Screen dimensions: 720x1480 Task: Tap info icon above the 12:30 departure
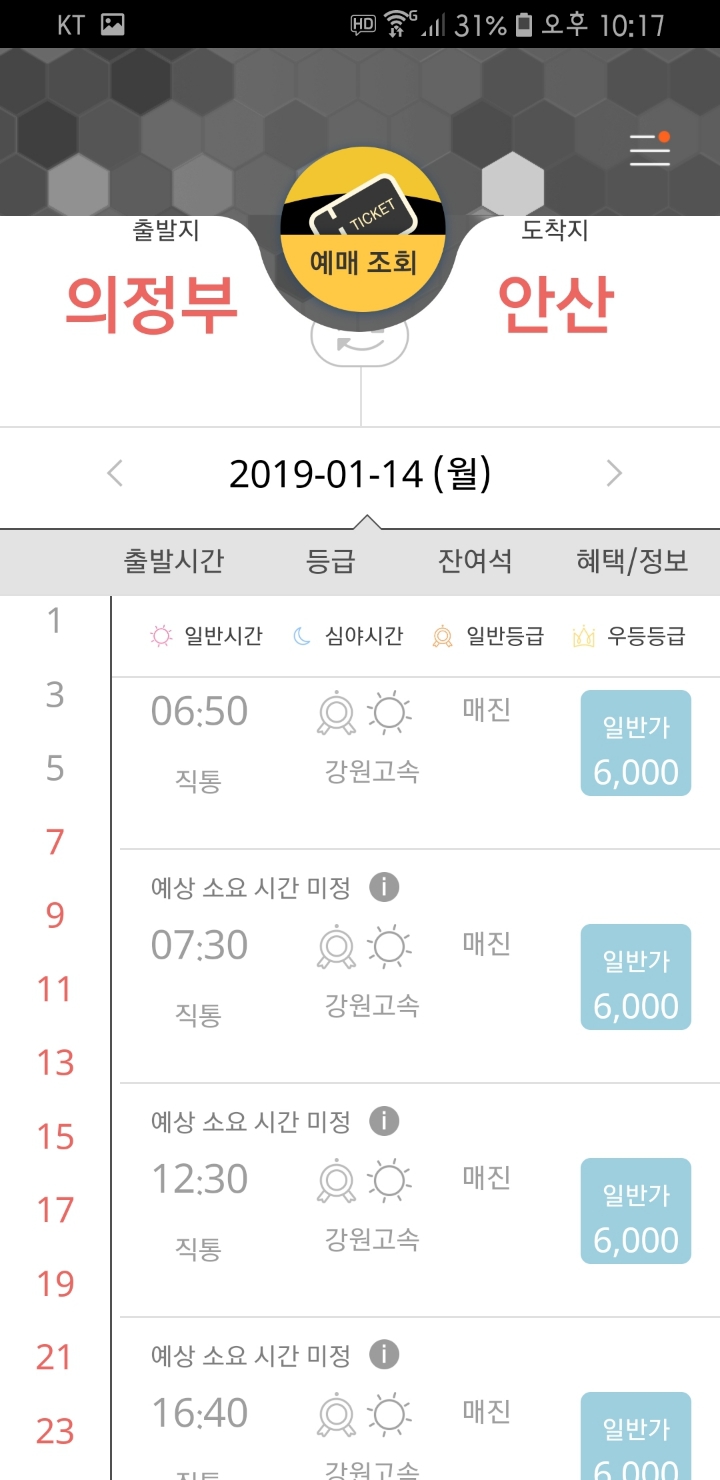[384, 1121]
